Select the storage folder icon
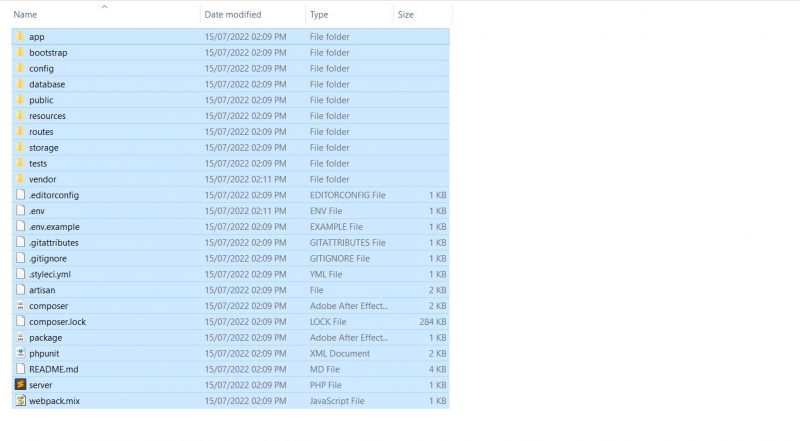This screenshot has width=800, height=441. point(20,148)
